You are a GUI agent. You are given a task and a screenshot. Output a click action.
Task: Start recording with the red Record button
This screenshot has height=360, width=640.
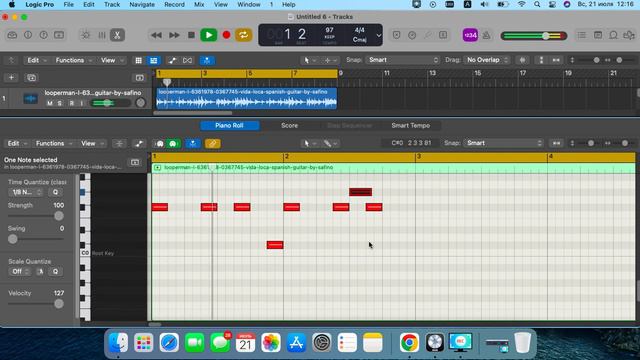coord(226,35)
